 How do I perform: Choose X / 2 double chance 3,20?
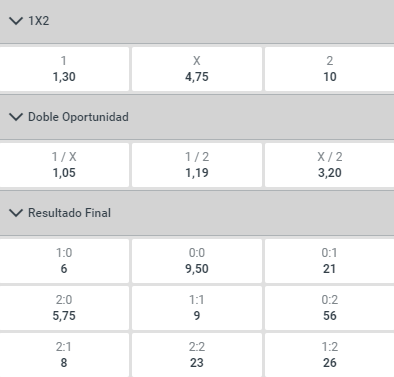tap(329, 165)
